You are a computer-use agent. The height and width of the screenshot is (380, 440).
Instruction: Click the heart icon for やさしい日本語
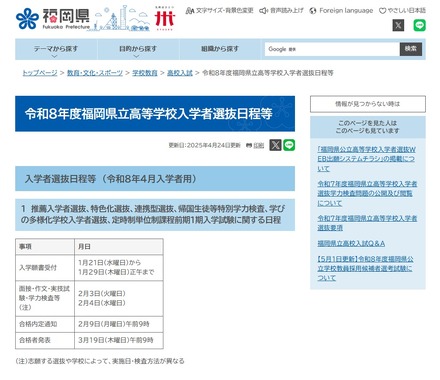pos(382,11)
